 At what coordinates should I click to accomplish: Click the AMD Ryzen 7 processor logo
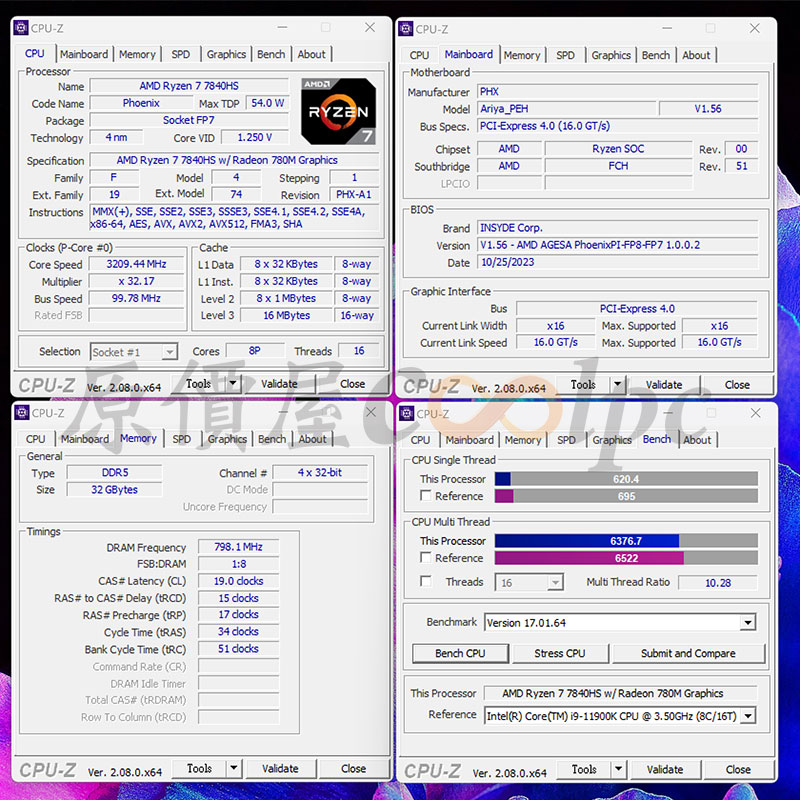click(x=338, y=111)
